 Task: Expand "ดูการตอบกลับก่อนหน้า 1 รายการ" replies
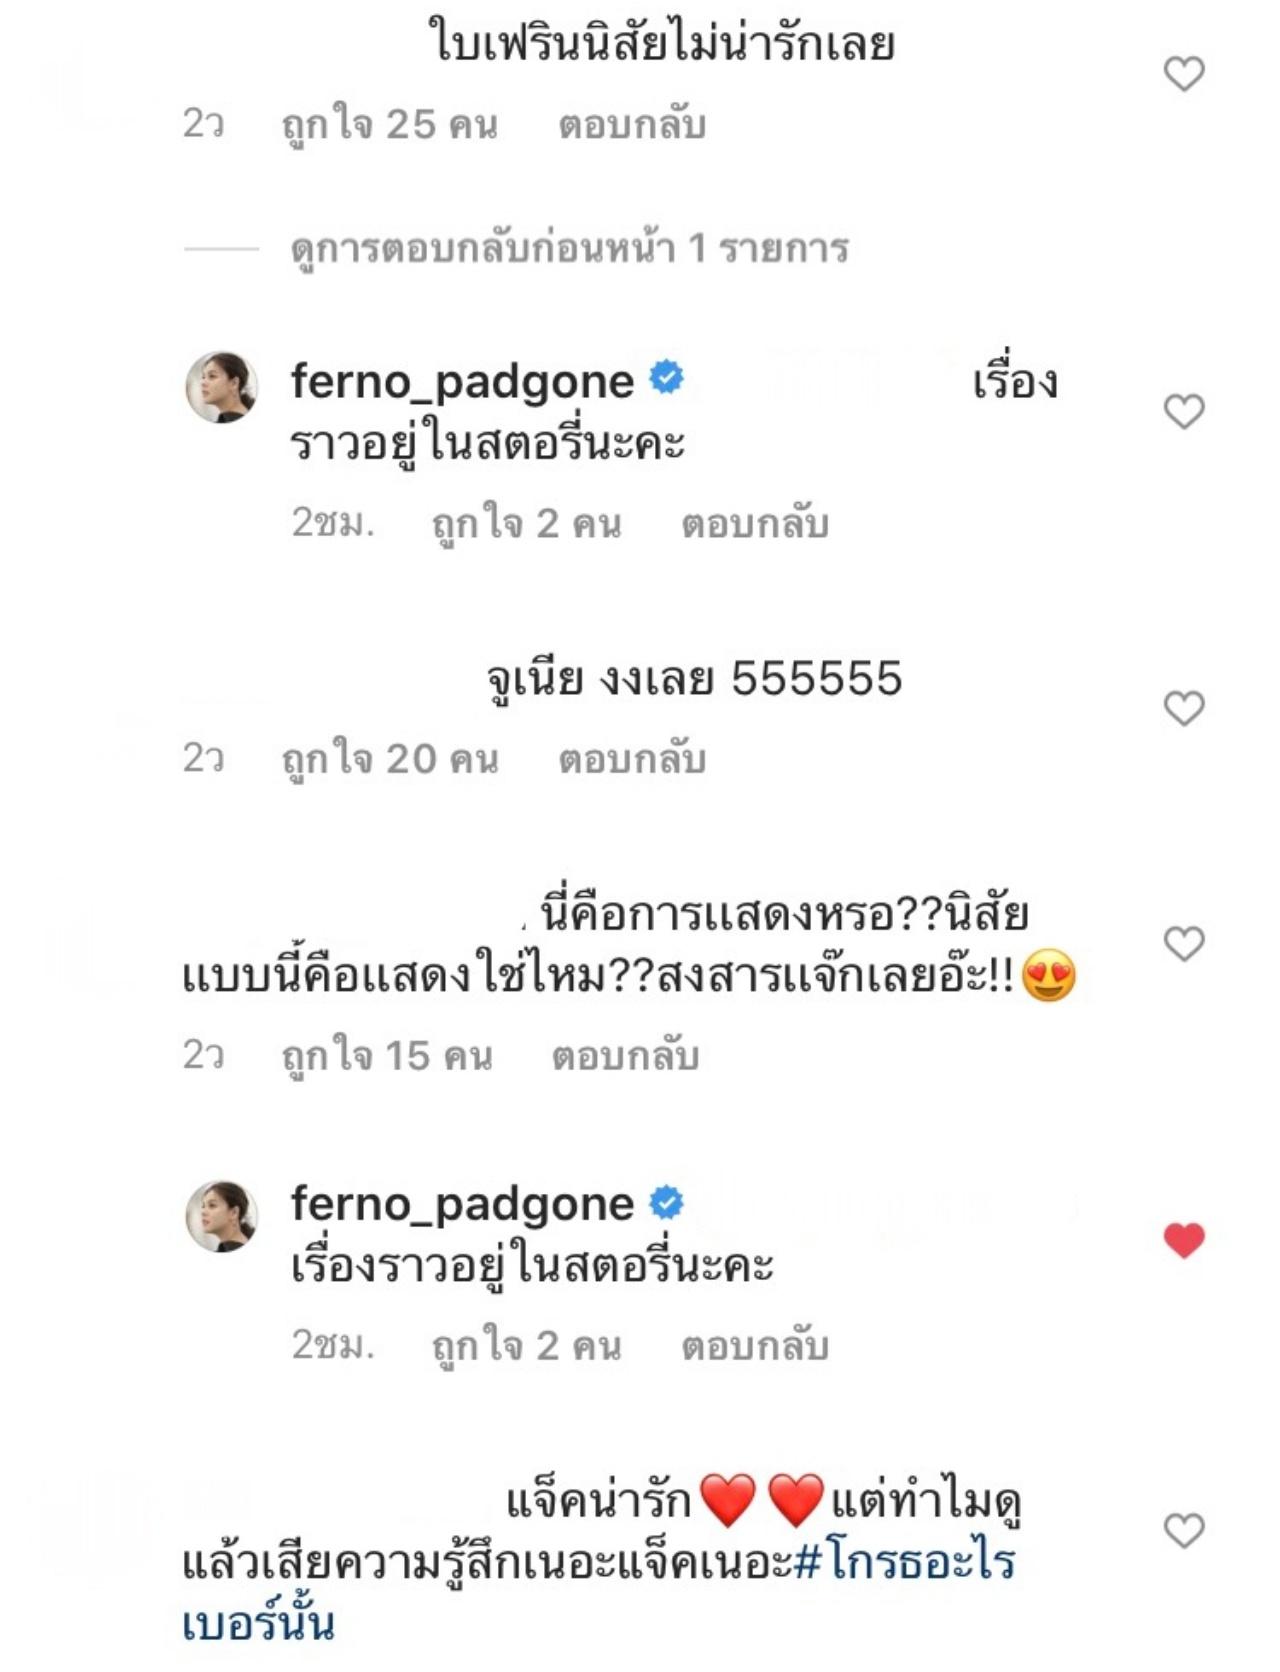(569, 248)
